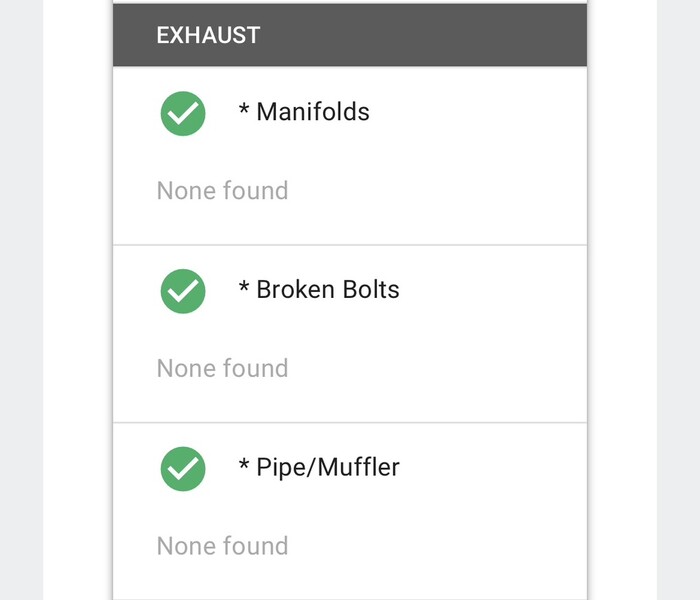Click the gray margin left of the page

(20, 300)
